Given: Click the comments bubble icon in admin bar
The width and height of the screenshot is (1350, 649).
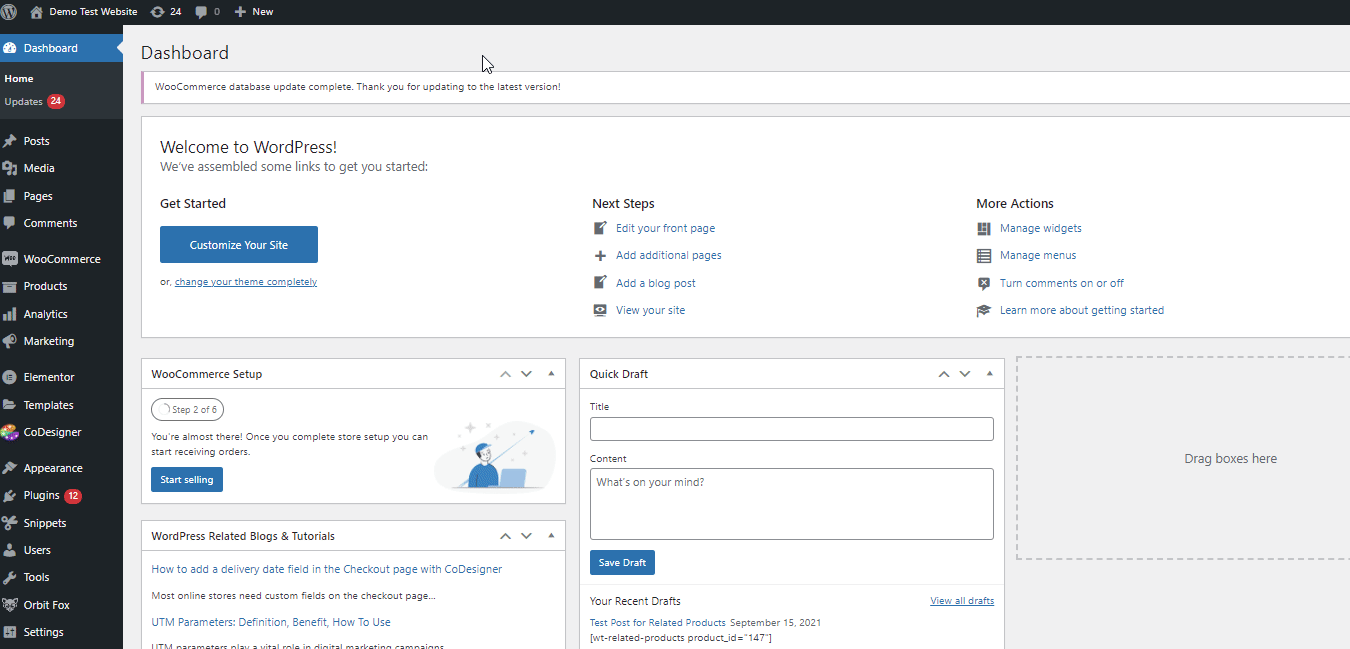Looking at the screenshot, I should pos(201,12).
